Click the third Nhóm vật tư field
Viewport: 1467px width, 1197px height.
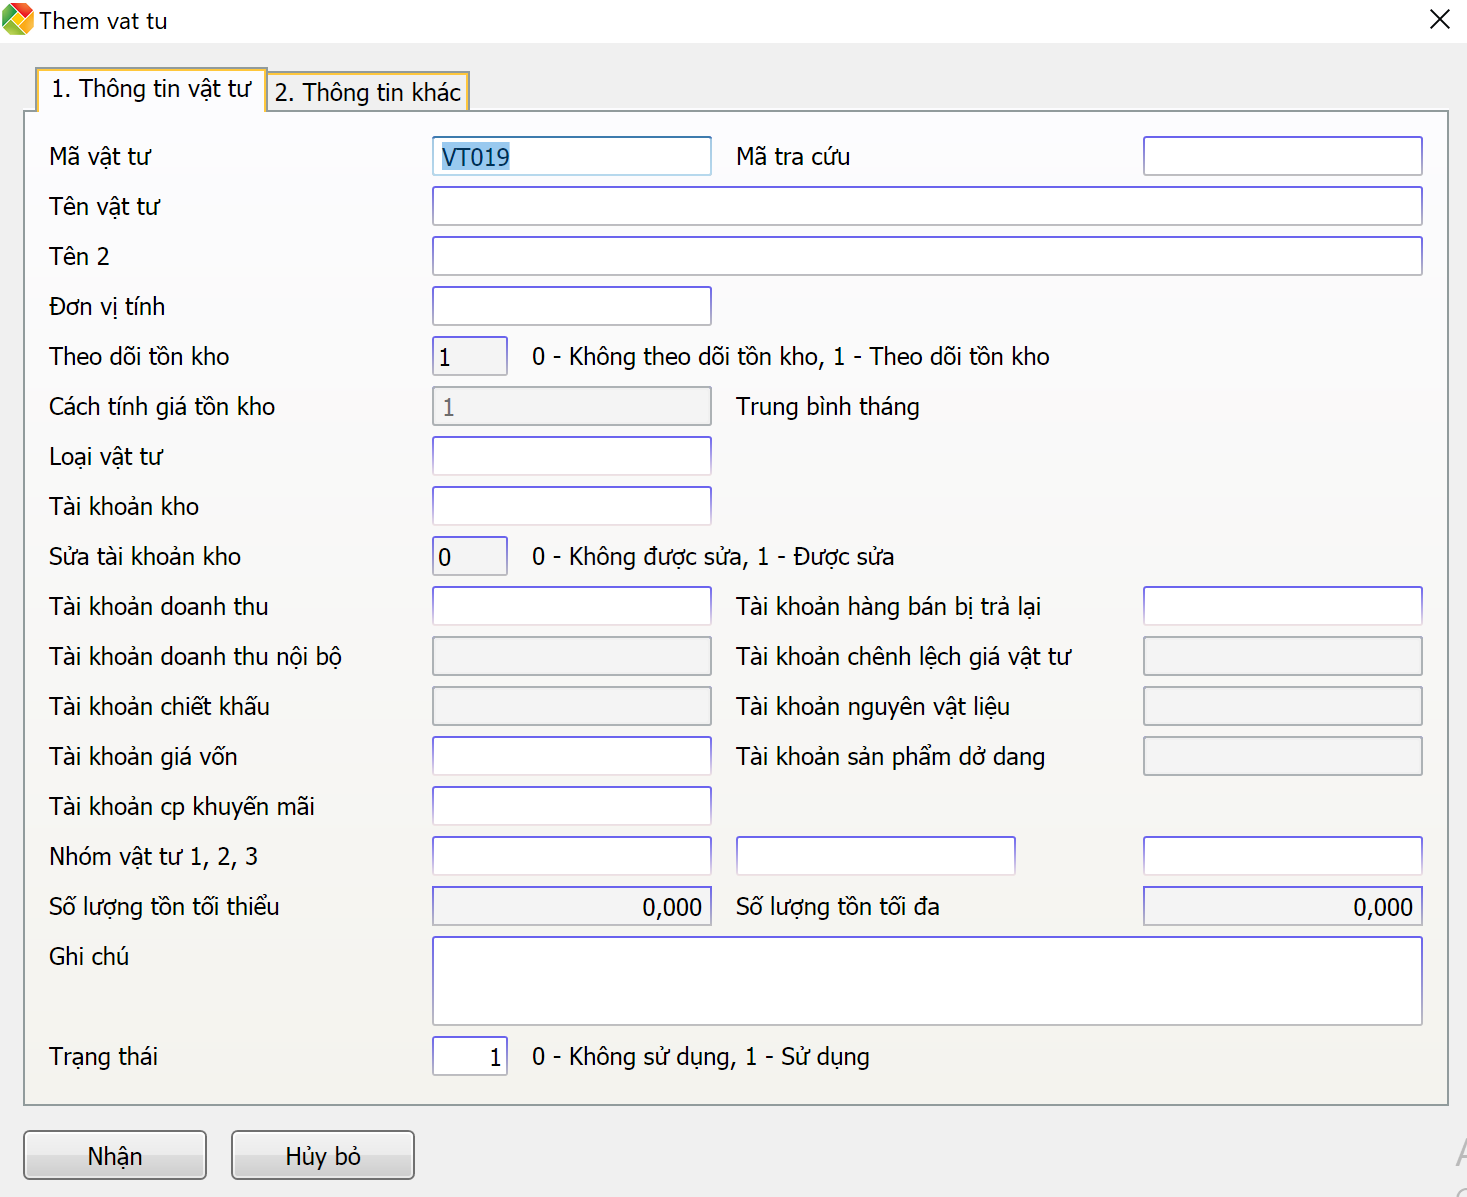pos(1283,856)
